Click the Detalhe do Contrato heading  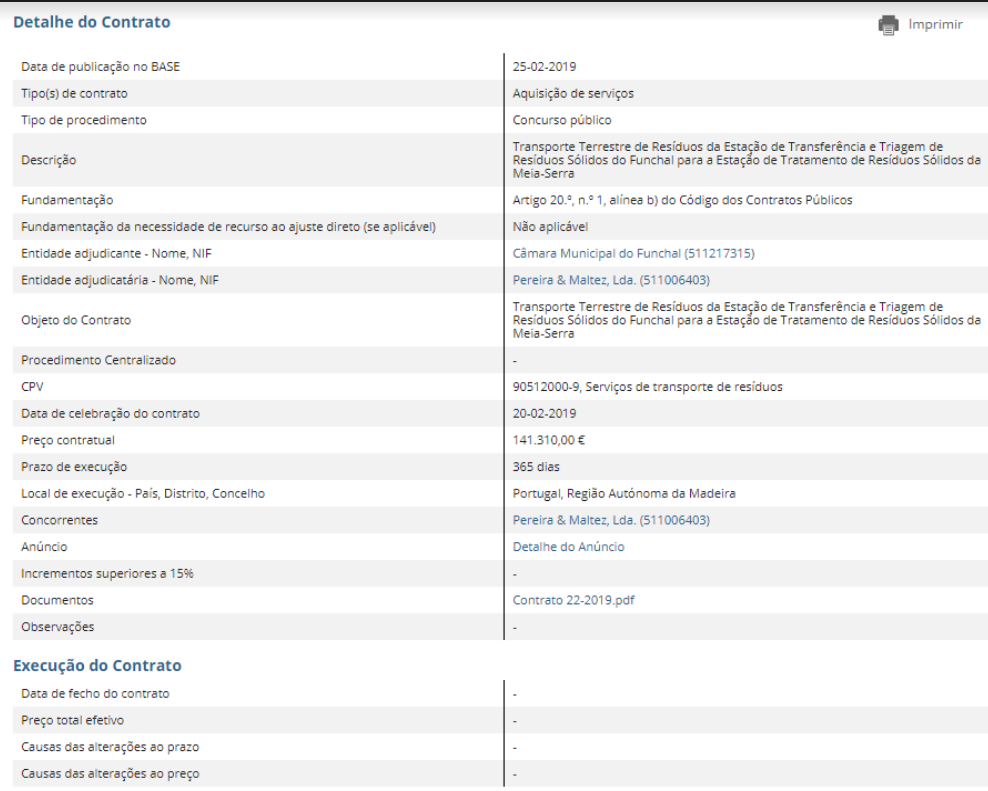click(x=92, y=22)
